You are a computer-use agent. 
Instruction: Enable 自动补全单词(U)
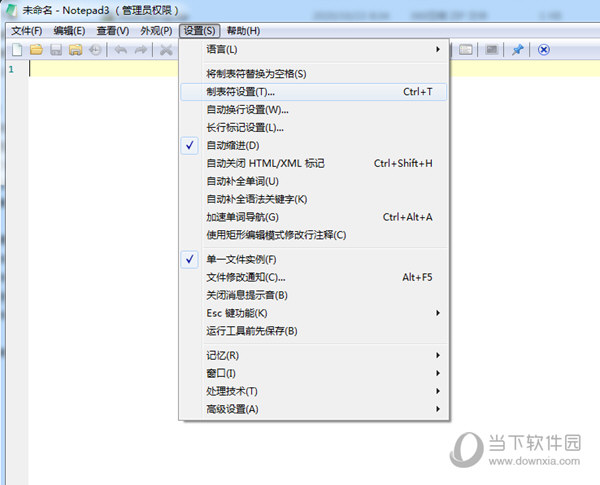point(314,181)
